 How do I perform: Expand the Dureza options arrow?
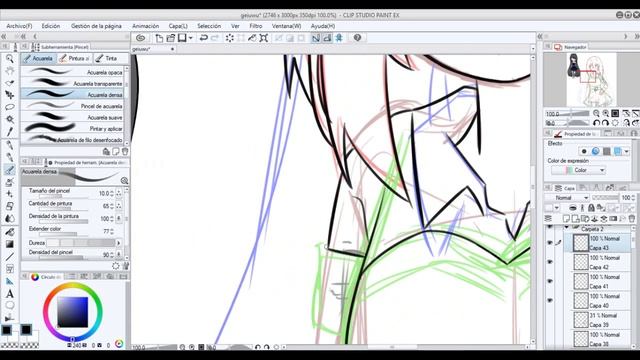coord(119,243)
